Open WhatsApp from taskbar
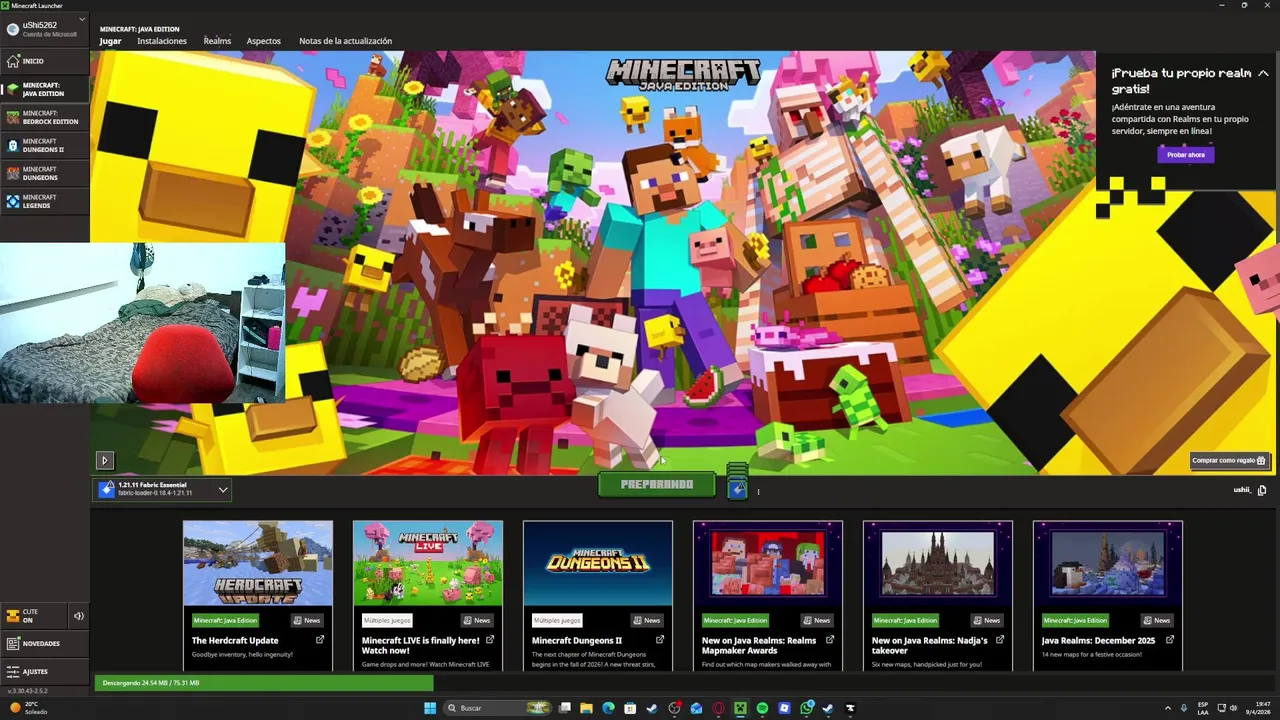 806,708
